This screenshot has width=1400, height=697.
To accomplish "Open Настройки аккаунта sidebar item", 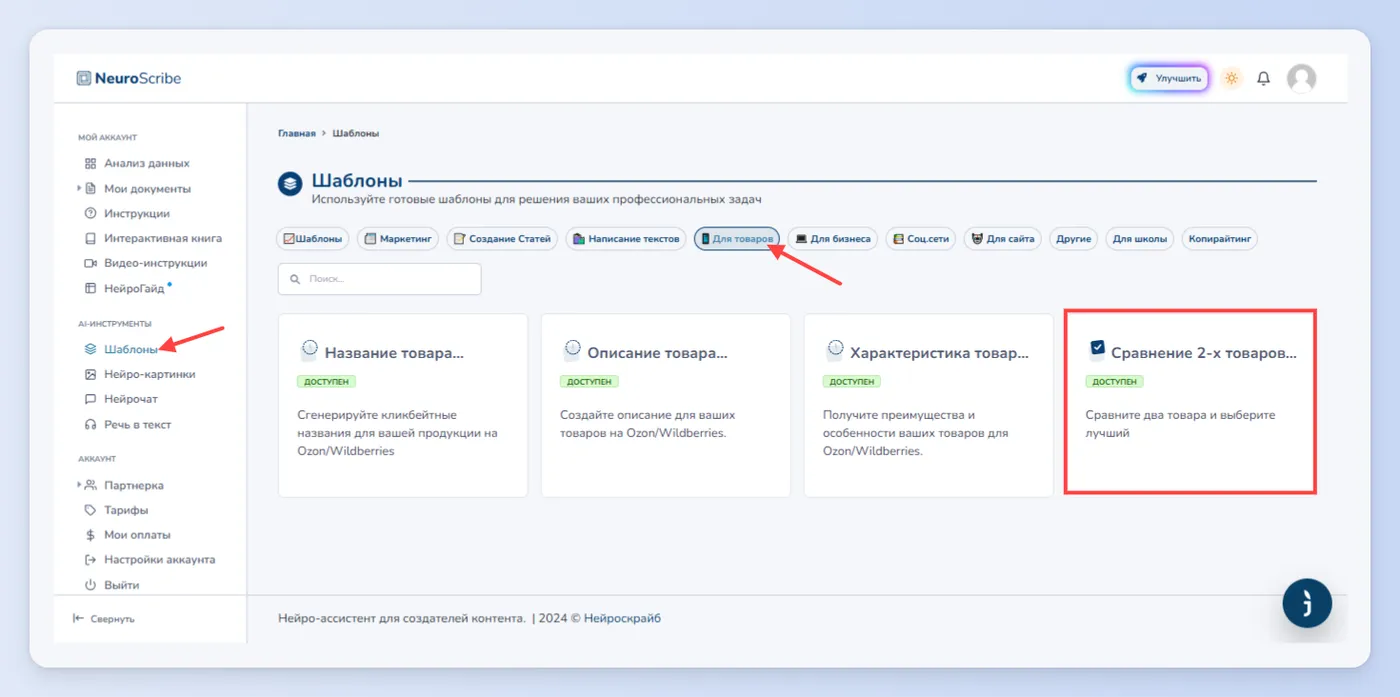I will tap(150, 560).
